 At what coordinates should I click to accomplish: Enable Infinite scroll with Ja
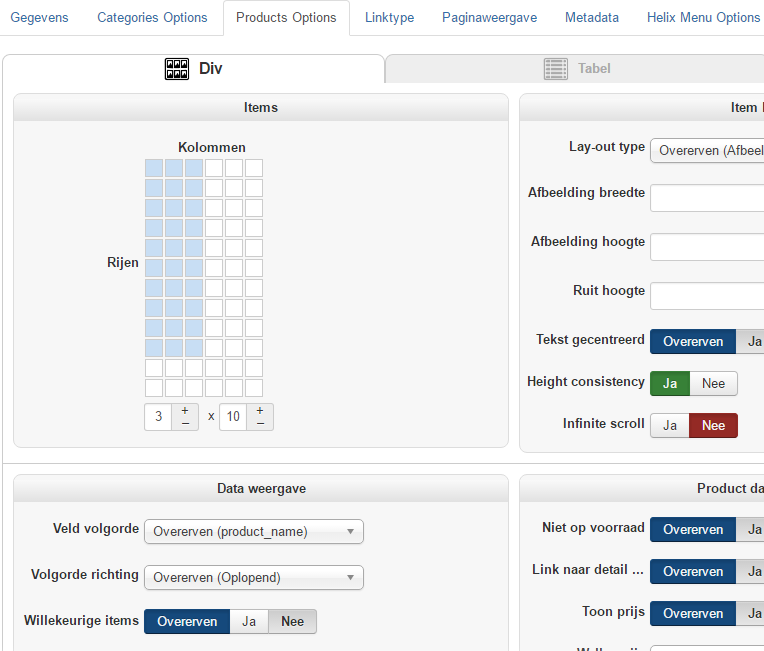(x=670, y=425)
